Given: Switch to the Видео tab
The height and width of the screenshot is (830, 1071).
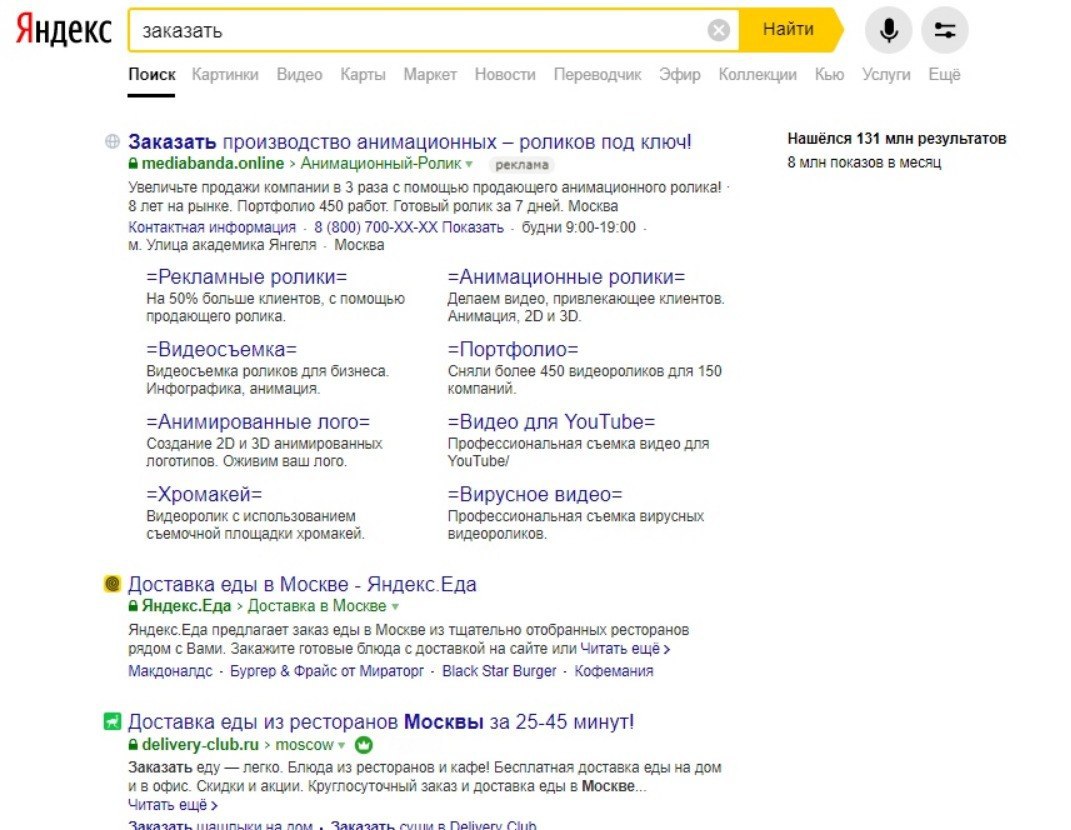Looking at the screenshot, I should point(299,74).
